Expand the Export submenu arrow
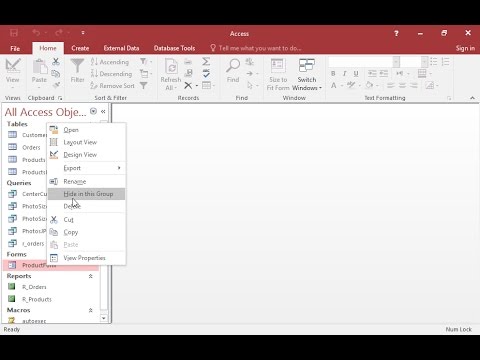 point(119,168)
